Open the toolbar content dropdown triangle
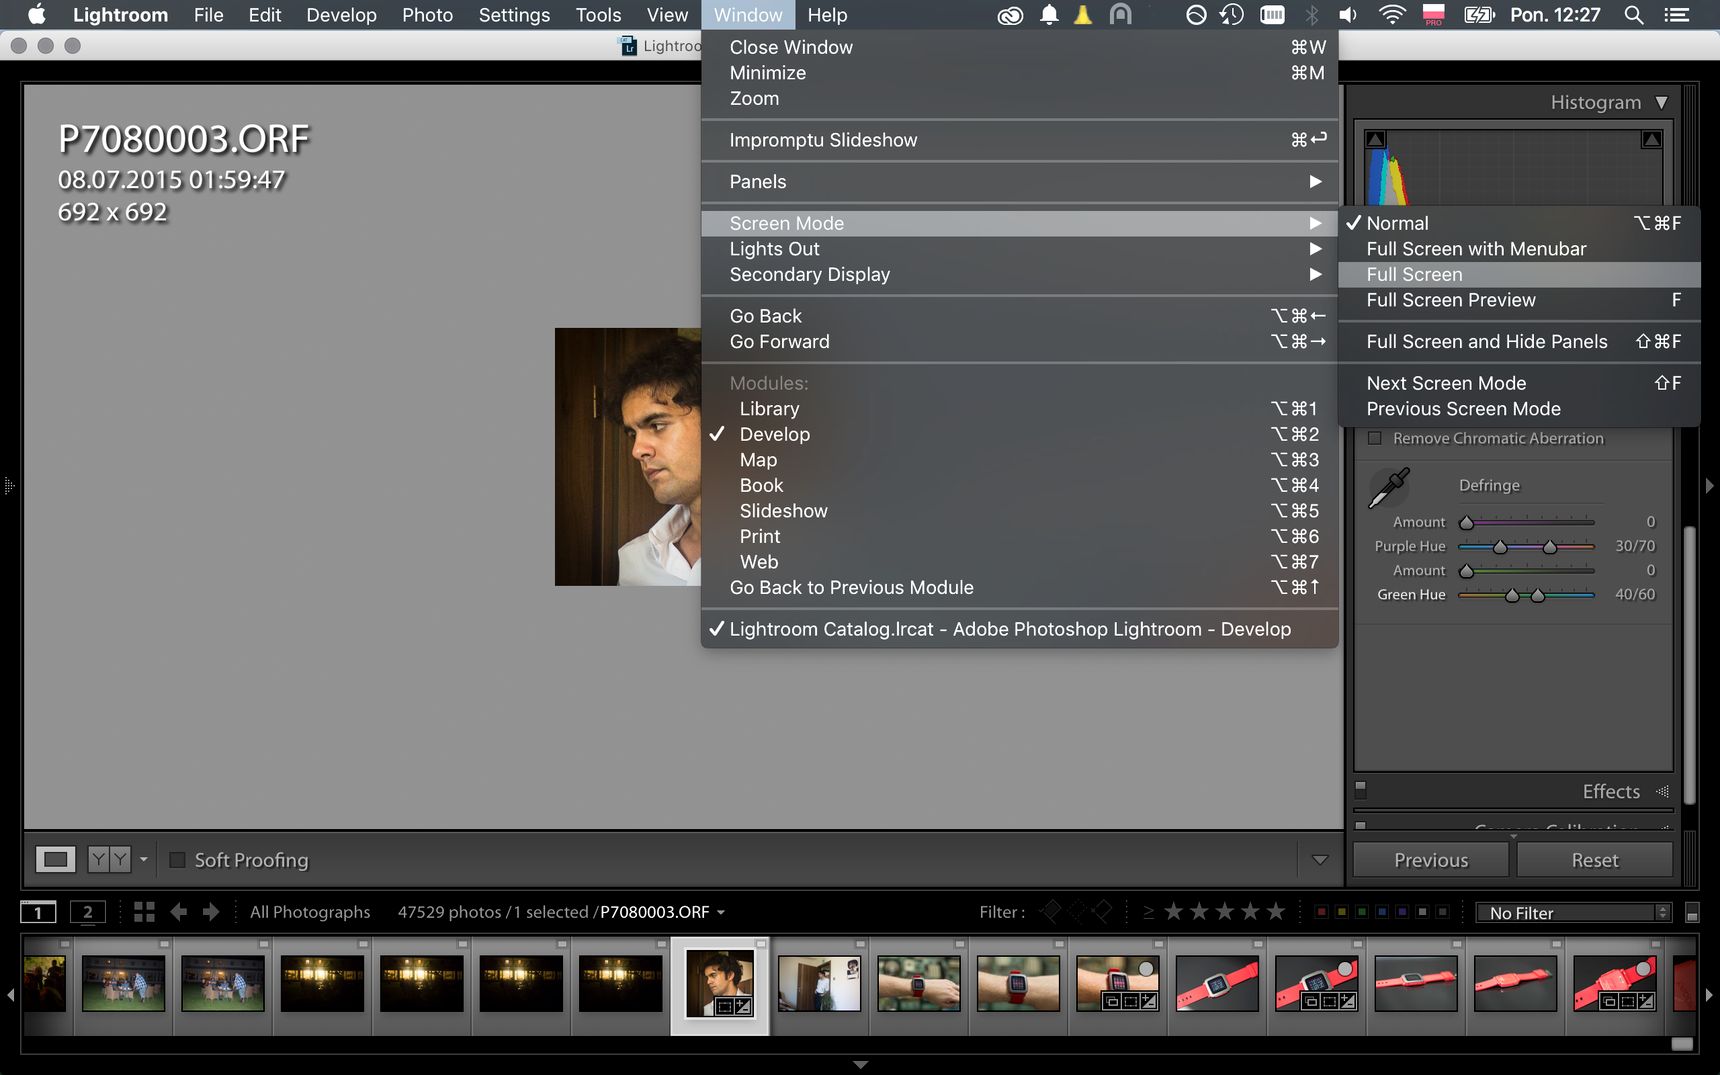1720x1075 pixels. tap(1320, 859)
